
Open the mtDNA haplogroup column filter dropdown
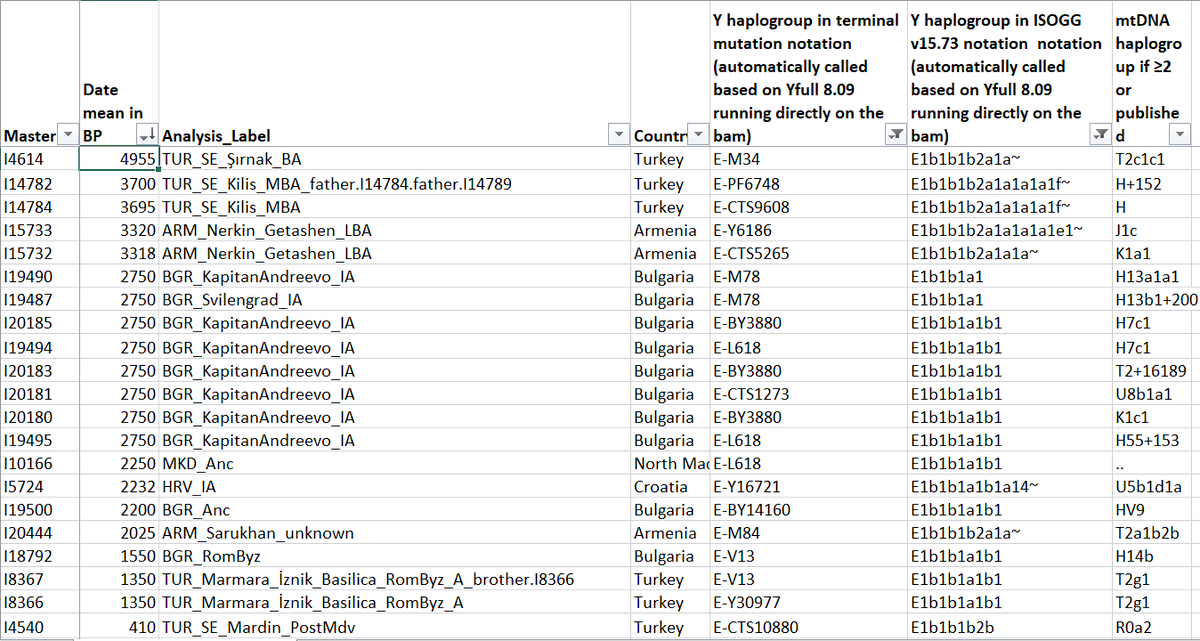1181,135
